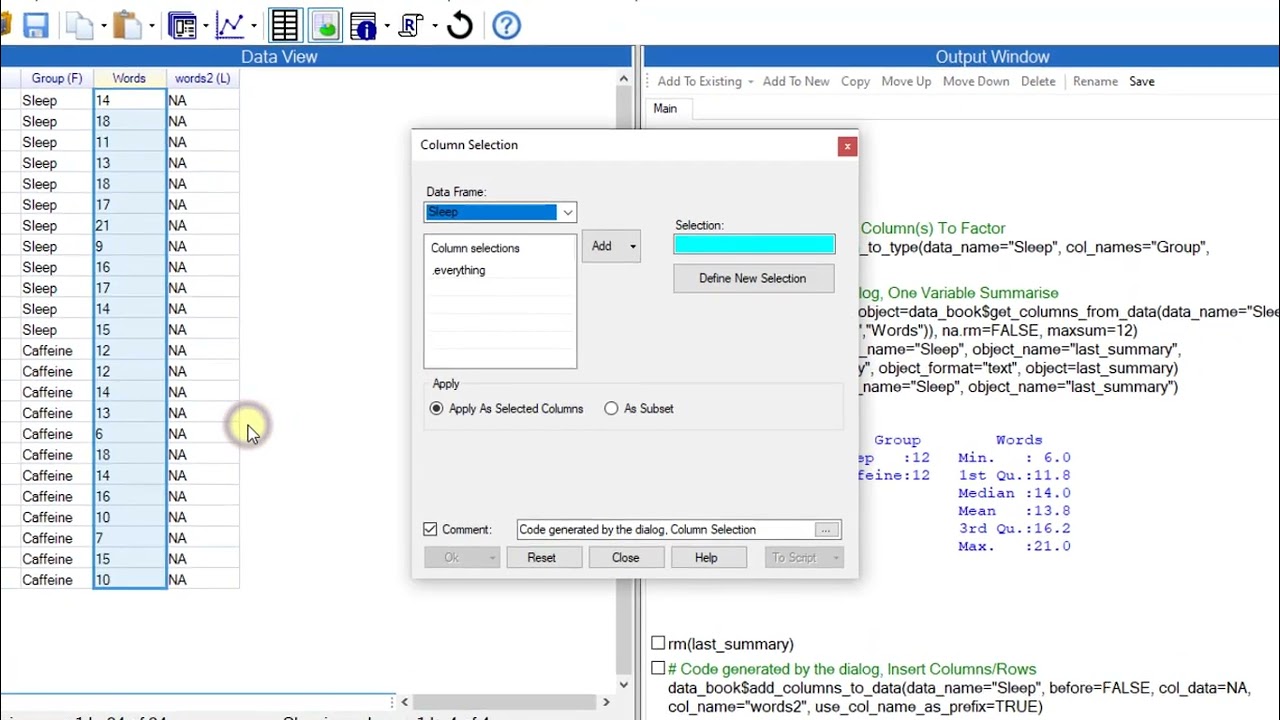Click the metadata info table icon
This screenshot has height=720, width=1280.
tap(364, 26)
